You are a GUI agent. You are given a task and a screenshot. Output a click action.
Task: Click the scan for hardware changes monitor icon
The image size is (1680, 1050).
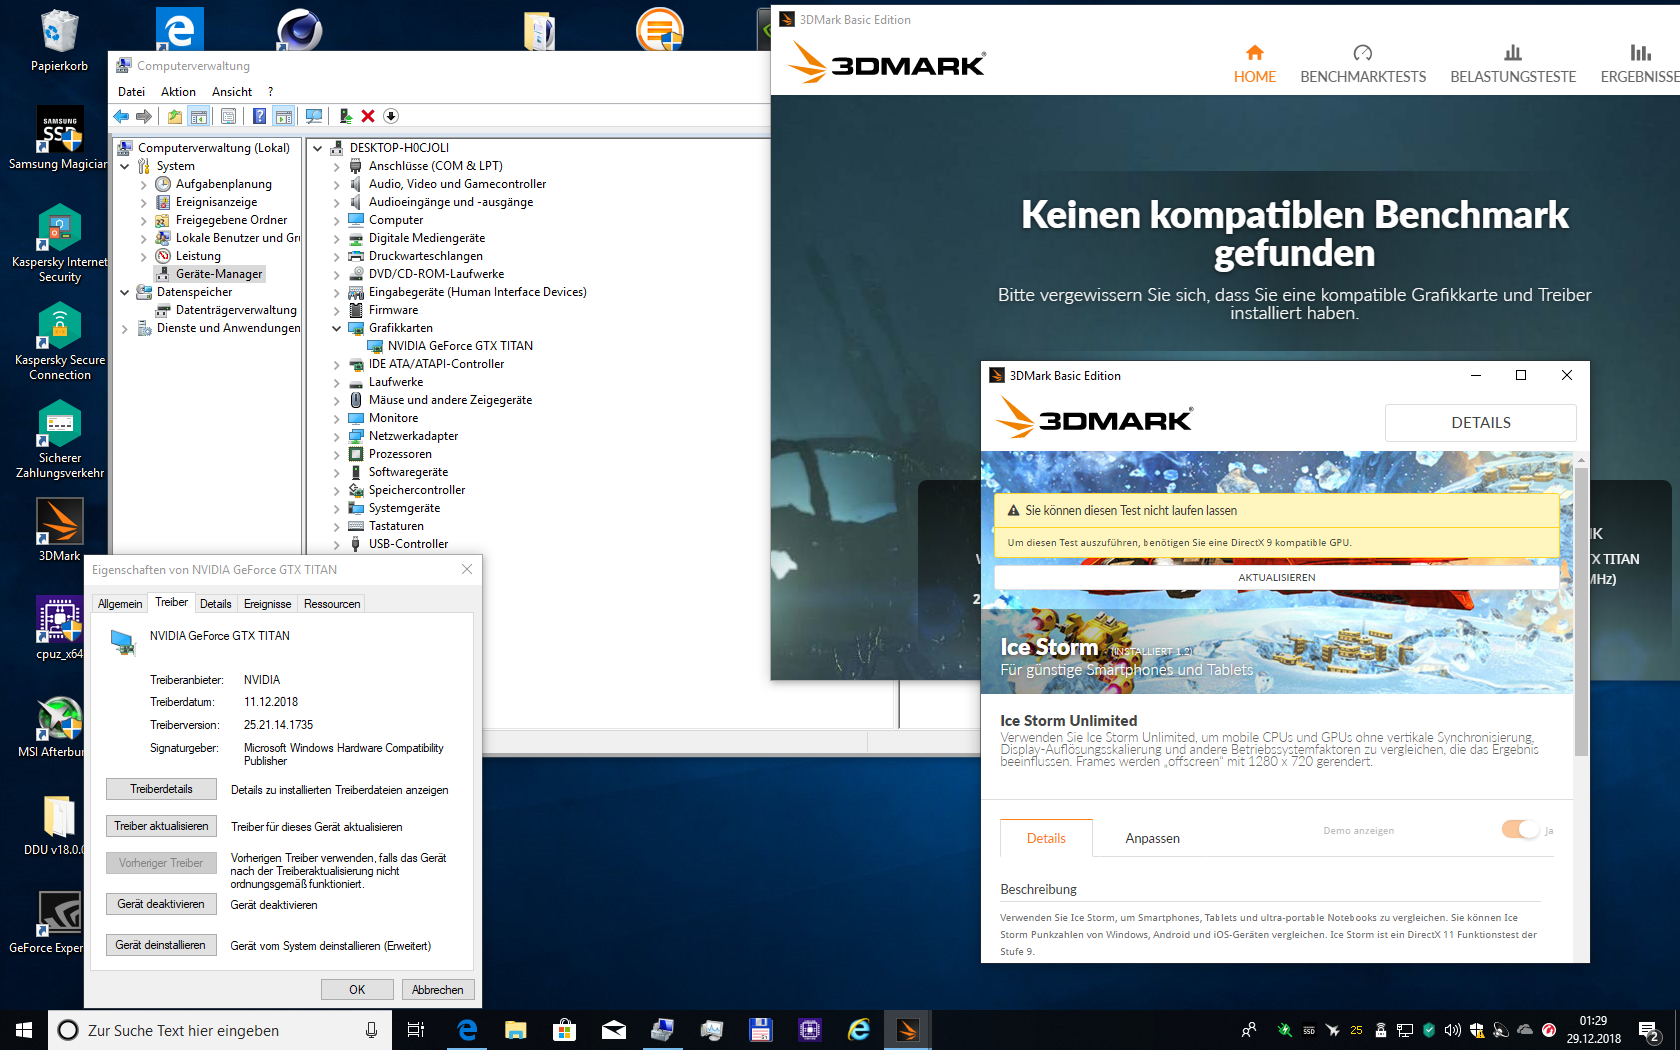pyautogui.click(x=314, y=117)
